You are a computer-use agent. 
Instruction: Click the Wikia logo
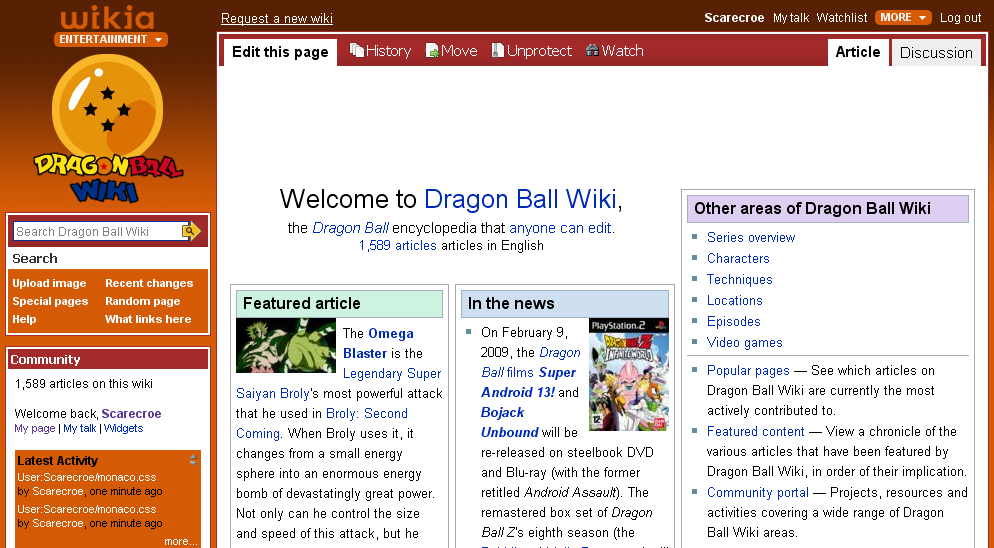click(x=108, y=19)
